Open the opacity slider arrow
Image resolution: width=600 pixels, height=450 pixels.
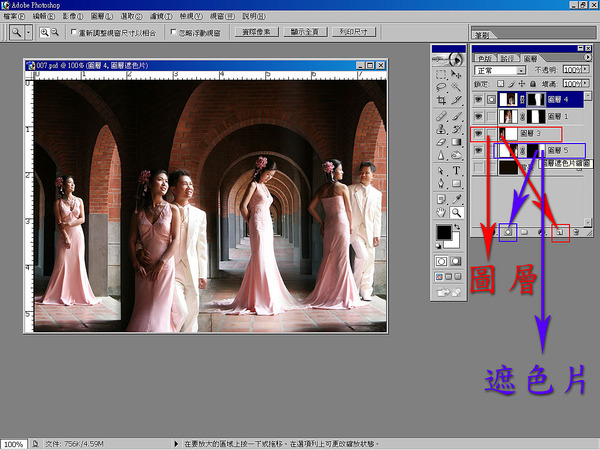click(x=585, y=70)
